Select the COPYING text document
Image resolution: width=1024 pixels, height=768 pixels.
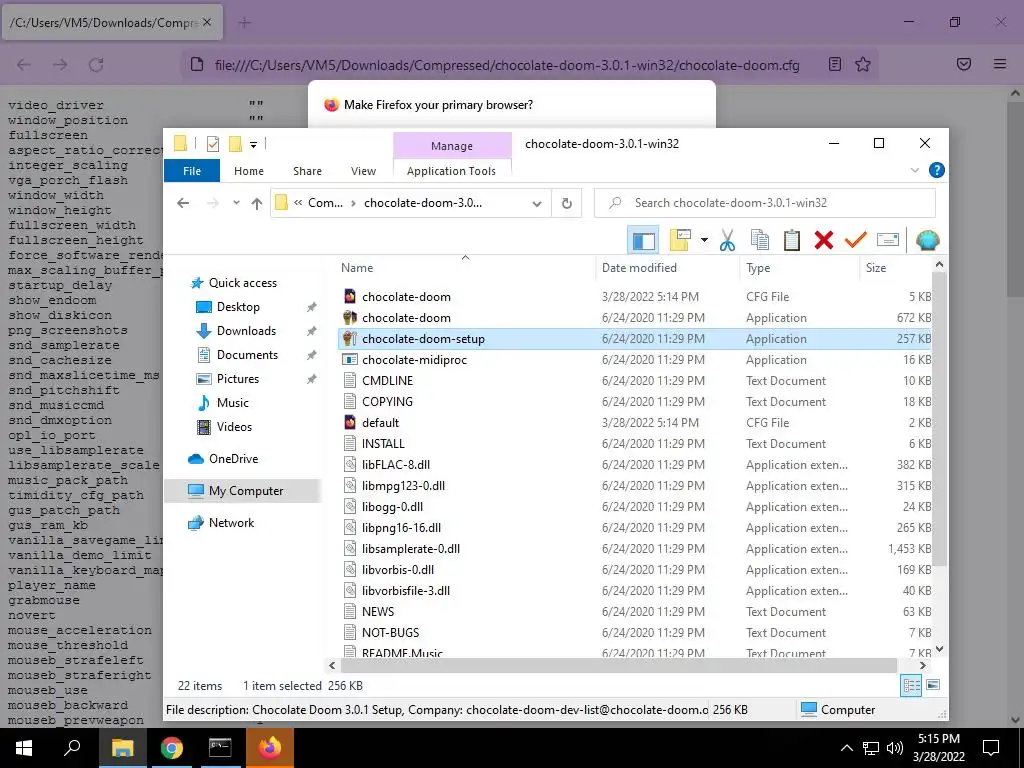point(637,402)
